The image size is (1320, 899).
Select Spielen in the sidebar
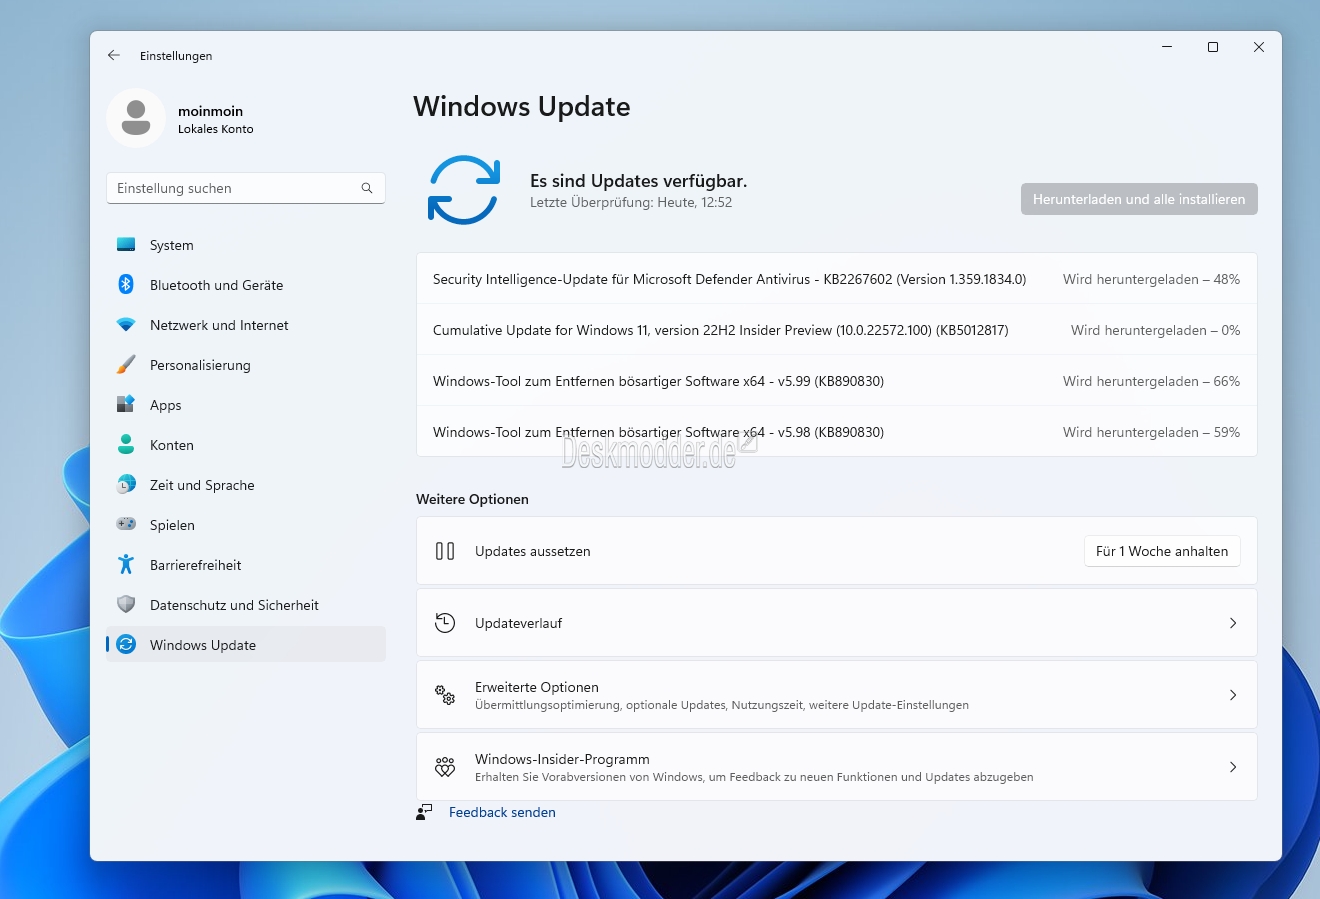(x=246, y=525)
